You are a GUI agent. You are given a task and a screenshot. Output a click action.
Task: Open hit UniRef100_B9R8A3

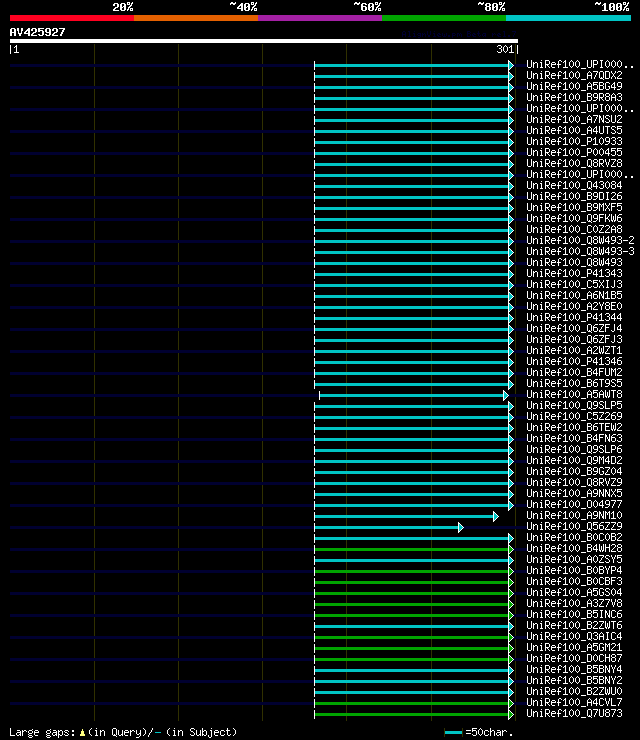tap(574, 97)
